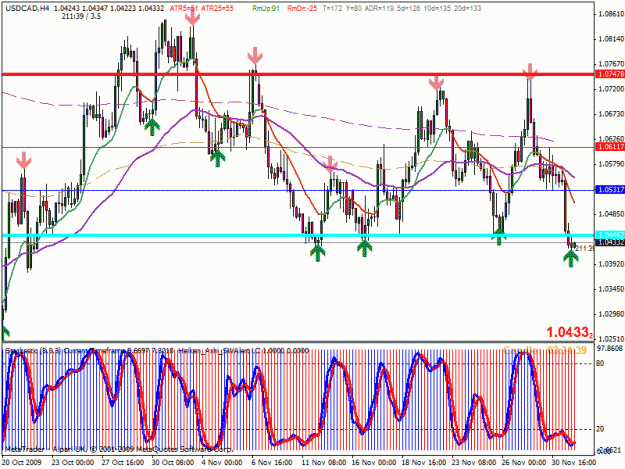The height and width of the screenshot is (469, 625).
Task: Click the 1.06260 price axis value
Action: coord(611,139)
